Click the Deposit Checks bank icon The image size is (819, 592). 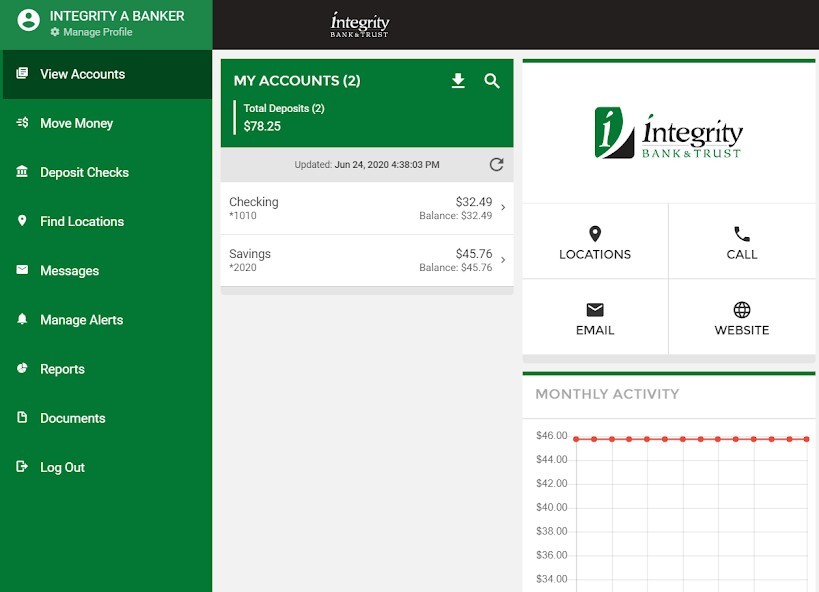22,171
